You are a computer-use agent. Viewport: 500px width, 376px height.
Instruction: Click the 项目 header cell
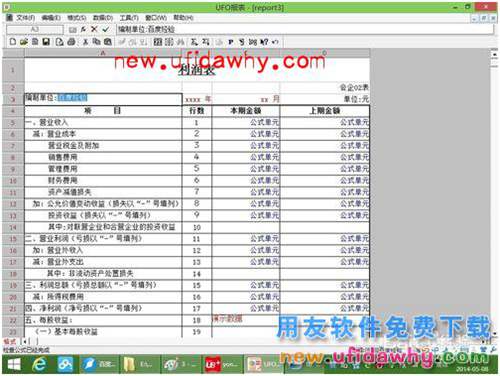click(103, 111)
